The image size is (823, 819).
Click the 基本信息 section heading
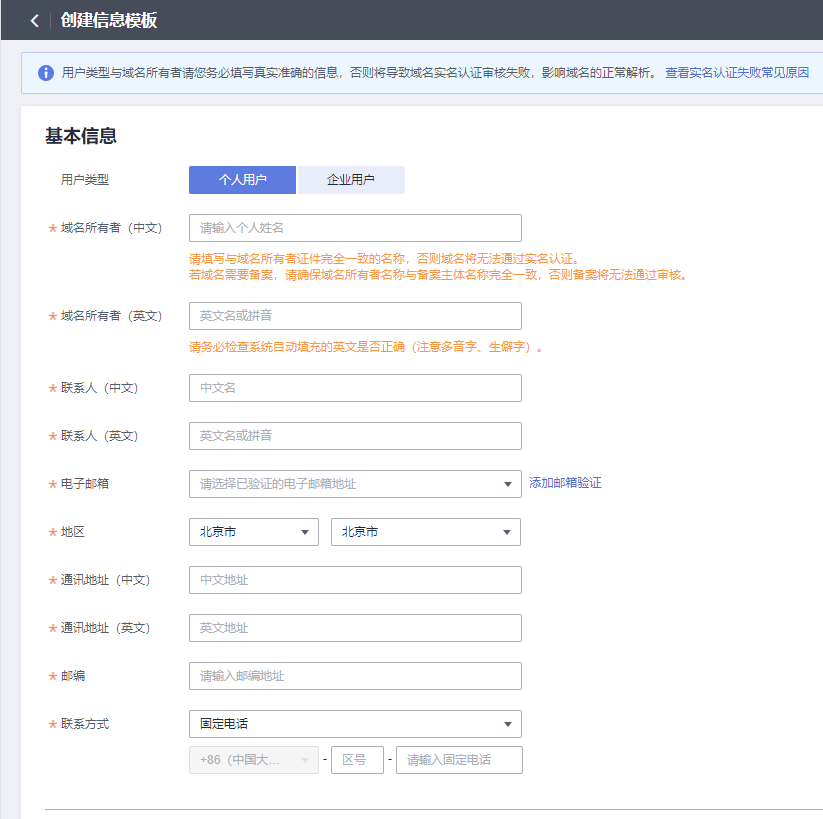81,136
